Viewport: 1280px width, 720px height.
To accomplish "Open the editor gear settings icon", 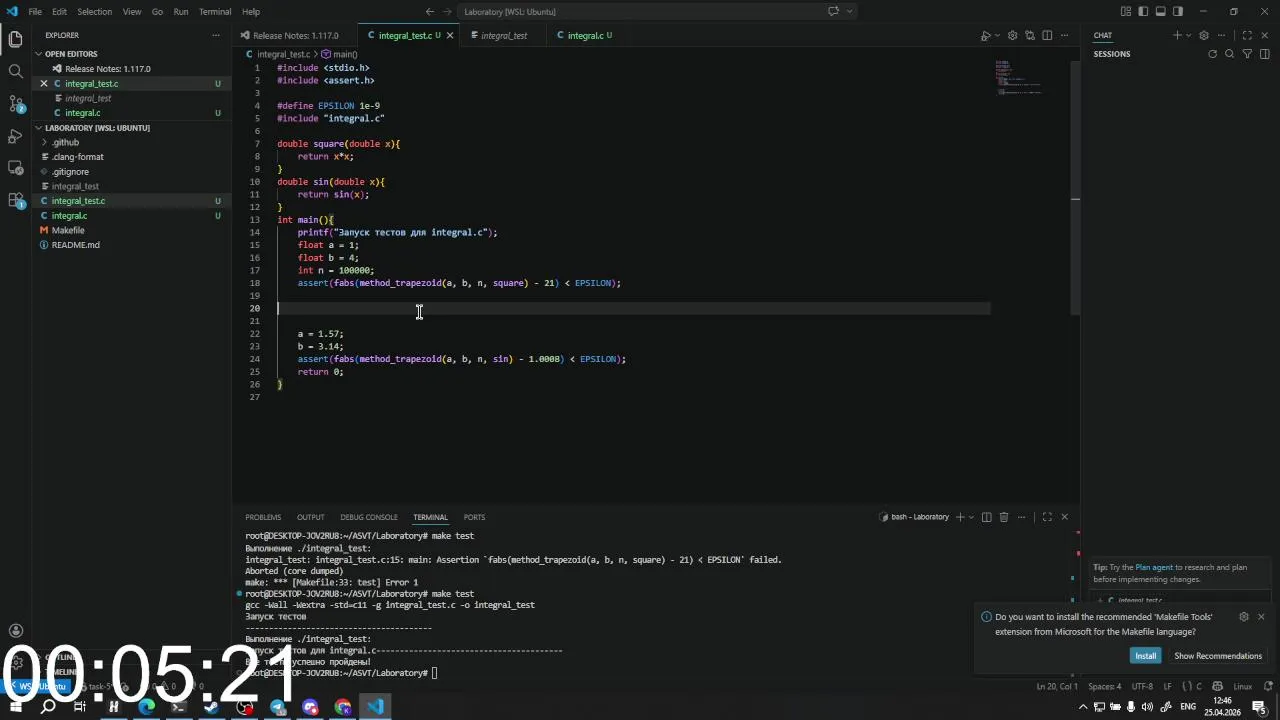I will (x=1012, y=35).
